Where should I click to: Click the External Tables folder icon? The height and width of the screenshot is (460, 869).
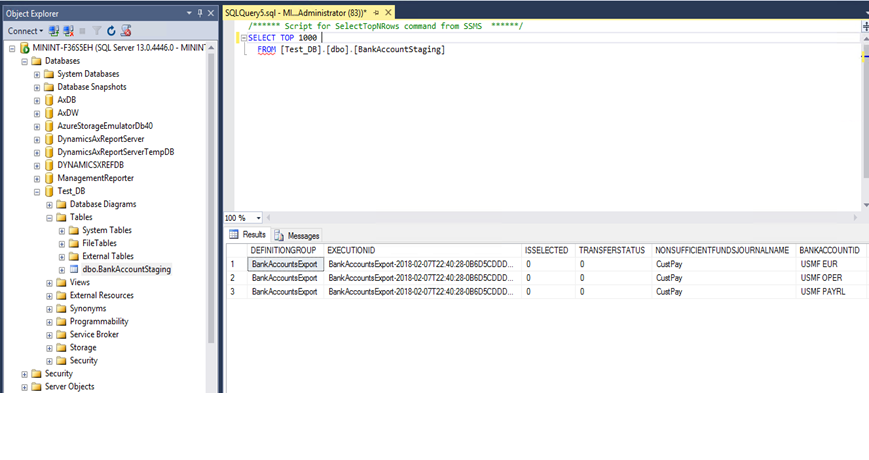pyautogui.click(x=74, y=256)
